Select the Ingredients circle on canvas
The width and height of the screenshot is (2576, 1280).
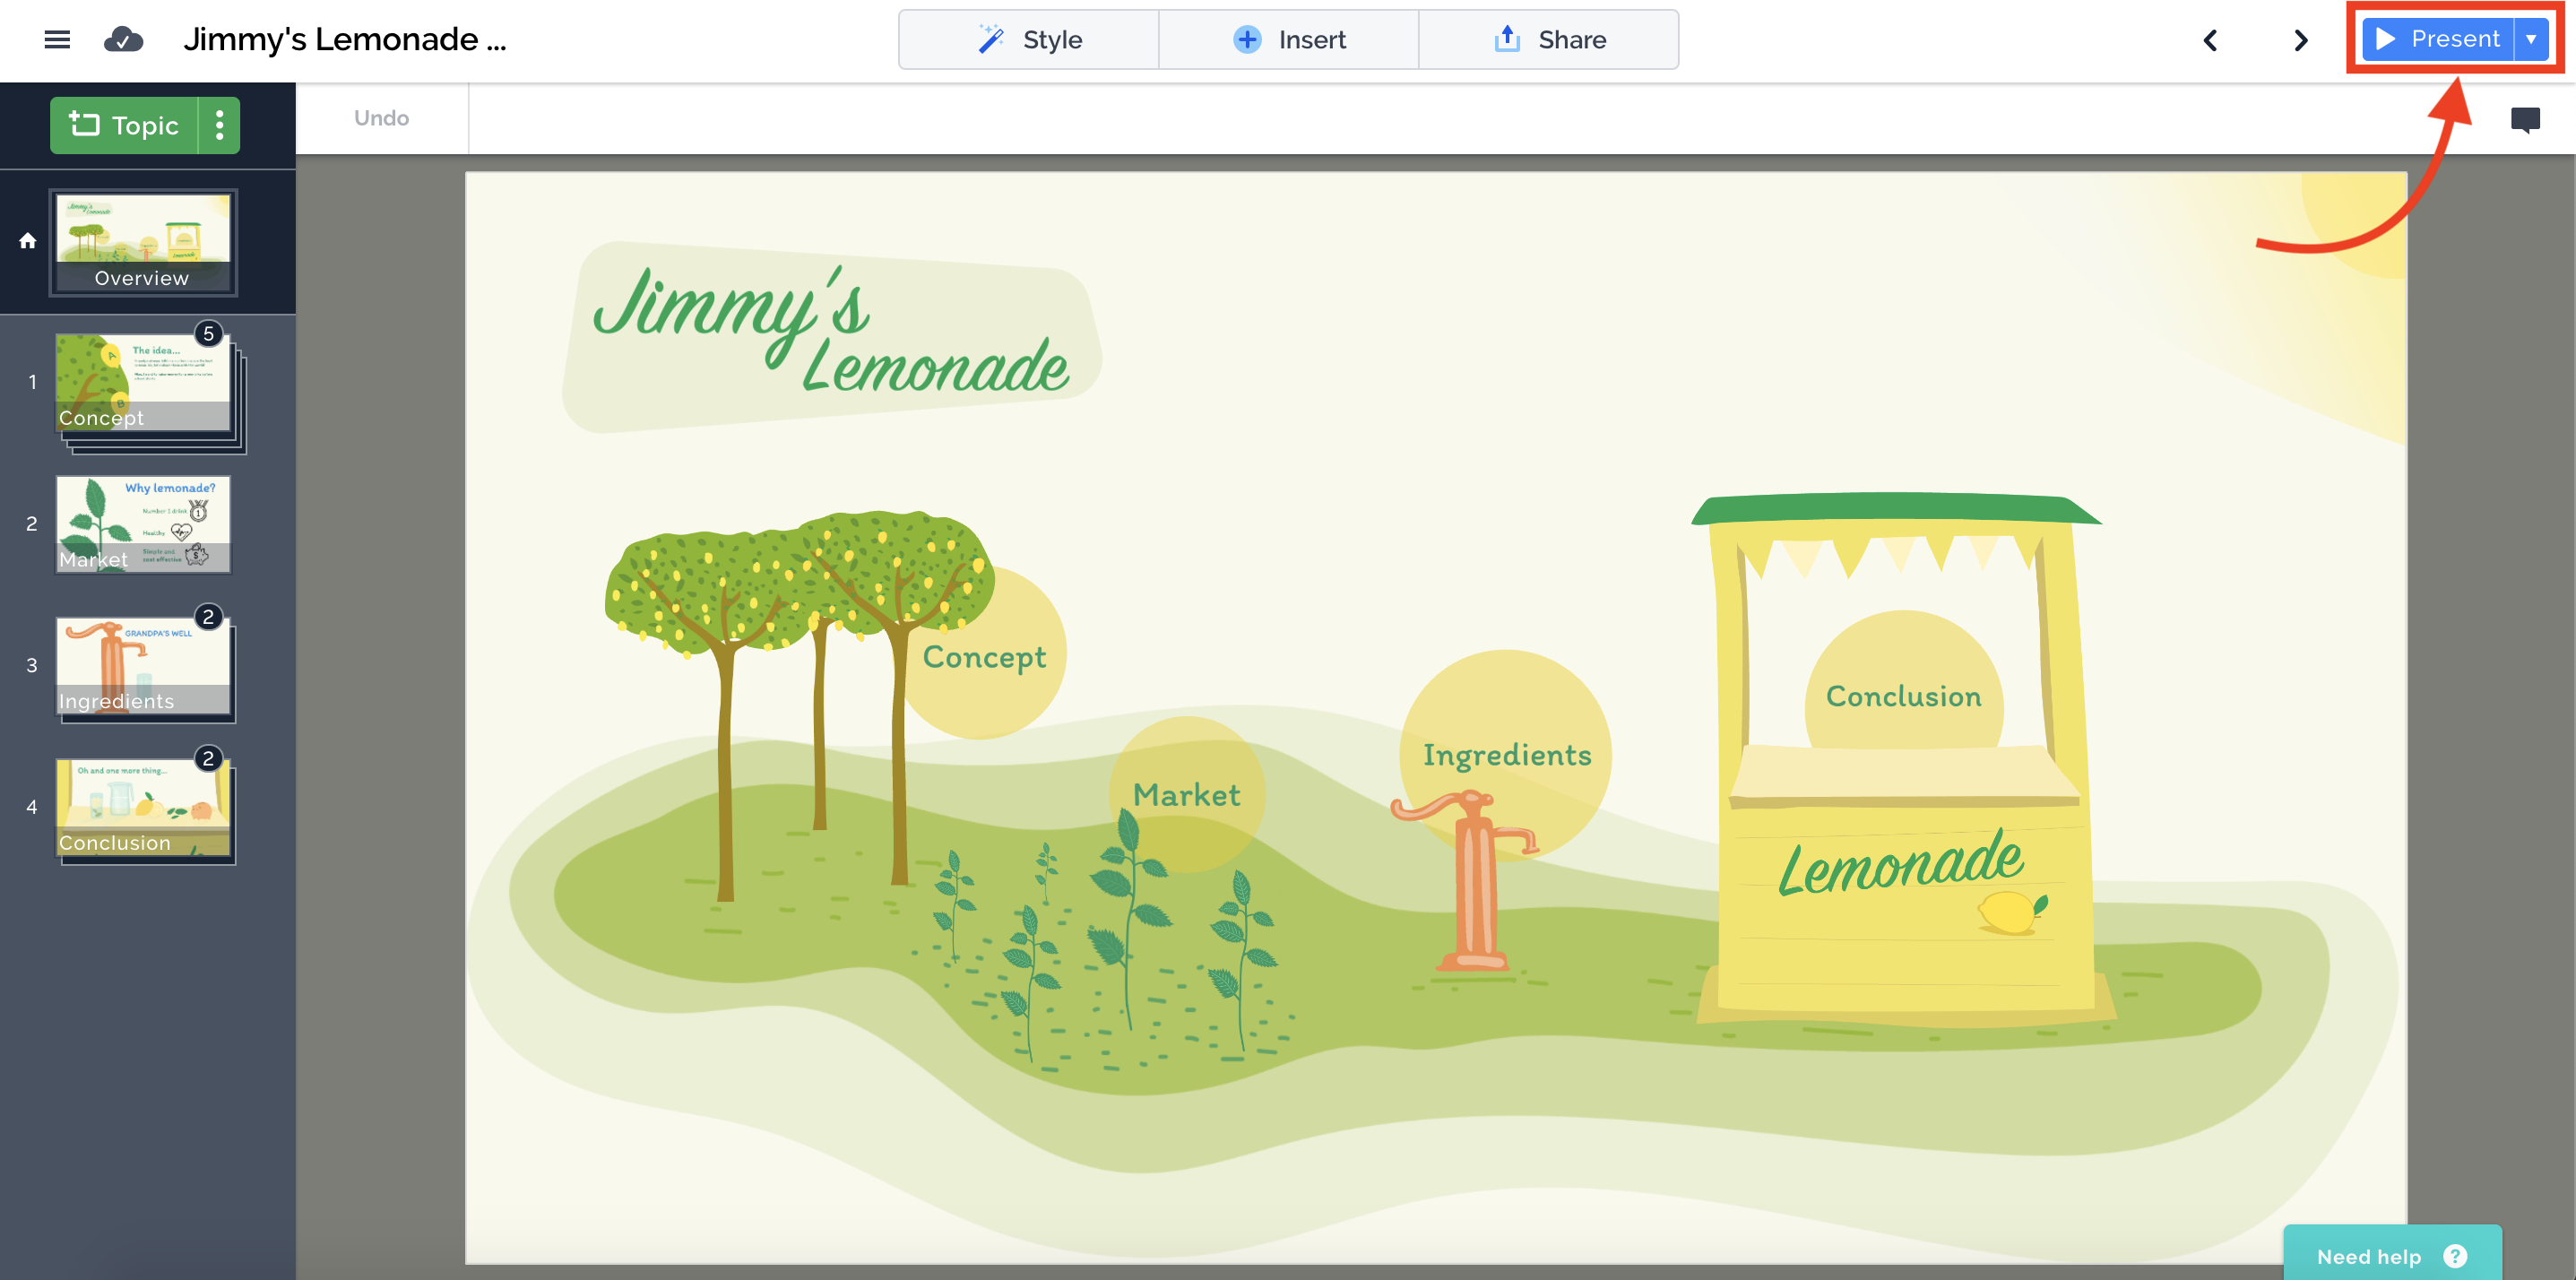pyautogui.click(x=1506, y=755)
